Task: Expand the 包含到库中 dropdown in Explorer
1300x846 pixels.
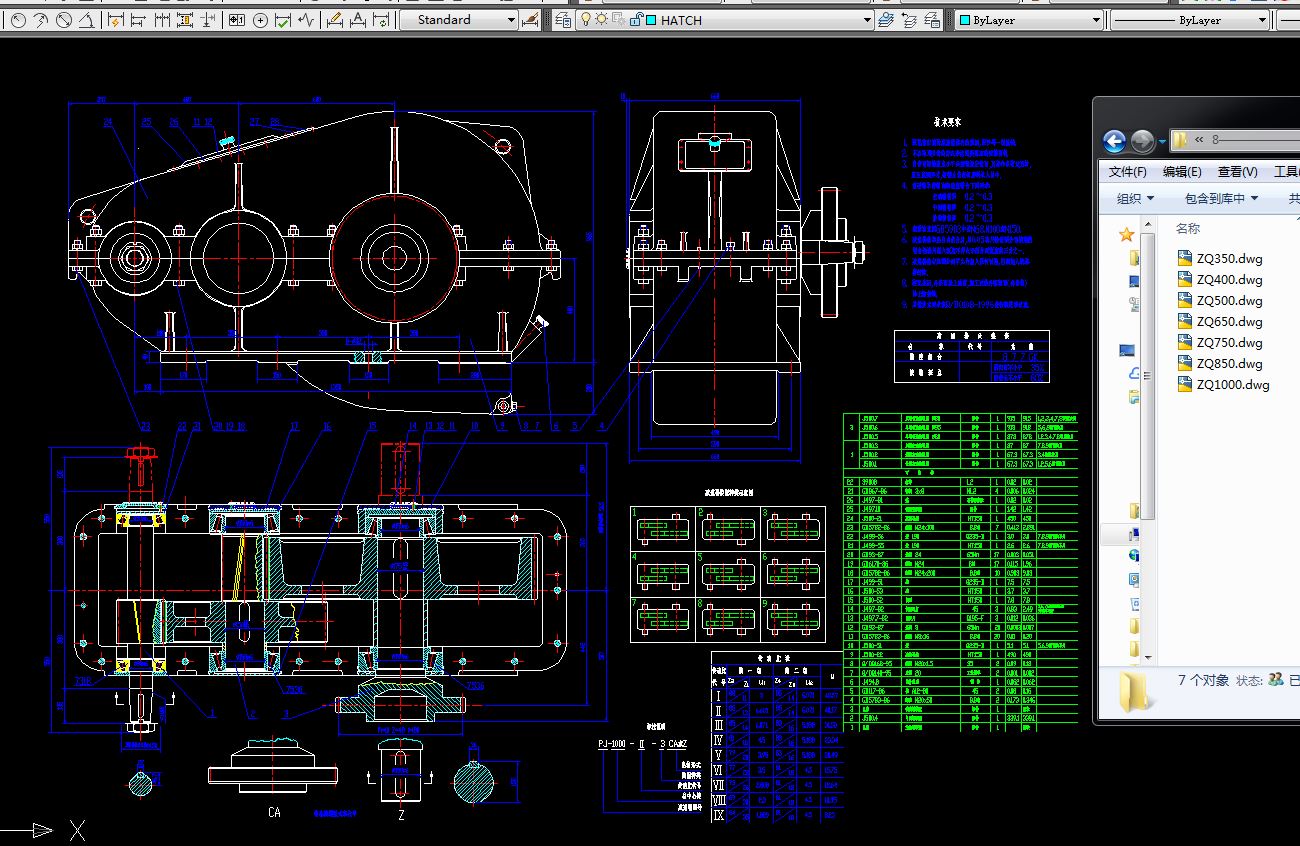Action: coord(1221,199)
